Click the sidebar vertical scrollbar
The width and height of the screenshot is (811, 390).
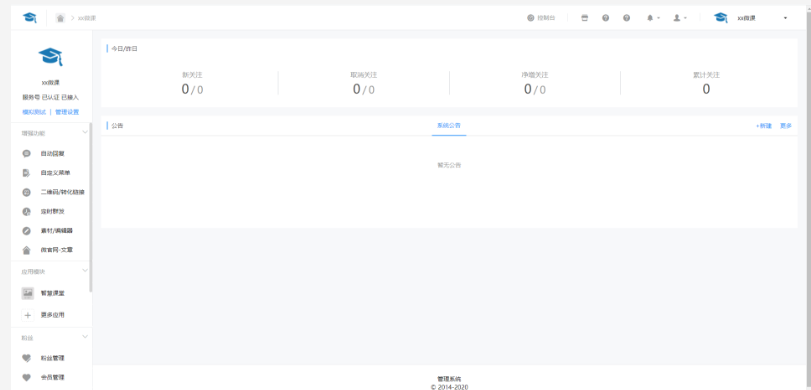[91, 207]
